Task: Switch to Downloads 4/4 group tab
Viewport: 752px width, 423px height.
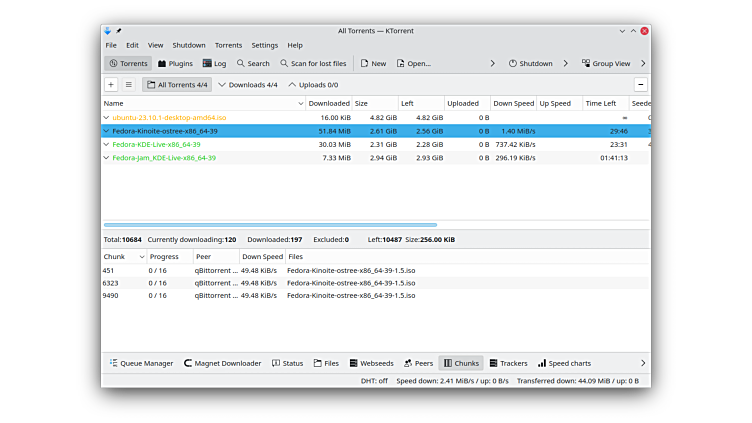Action: coord(247,85)
